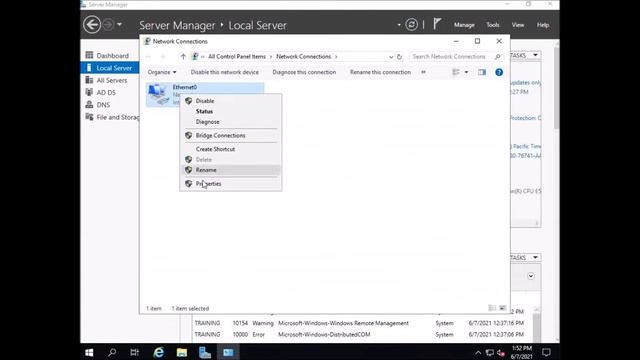
Task: Click Rename this connection
Action: tap(380, 72)
